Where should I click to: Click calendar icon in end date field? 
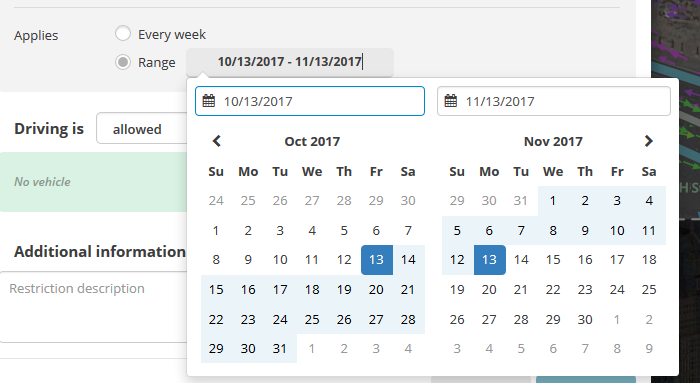point(451,101)
